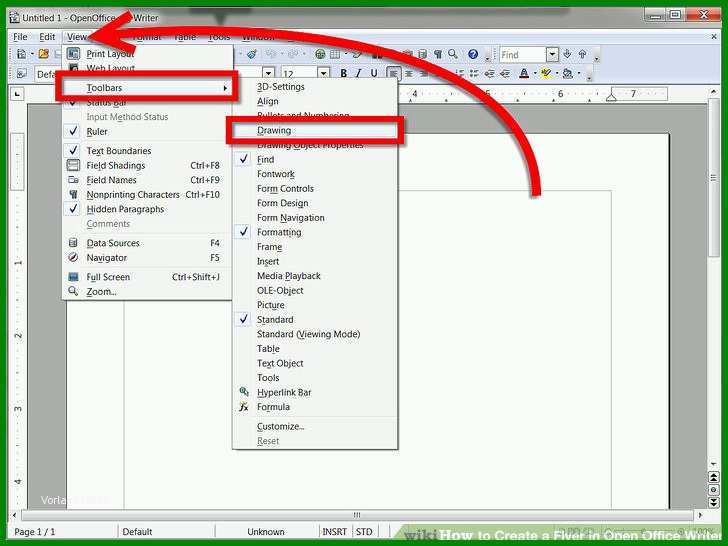
Task: Expand the Toolbars submenu entry
Action: (x=147, y=87)
